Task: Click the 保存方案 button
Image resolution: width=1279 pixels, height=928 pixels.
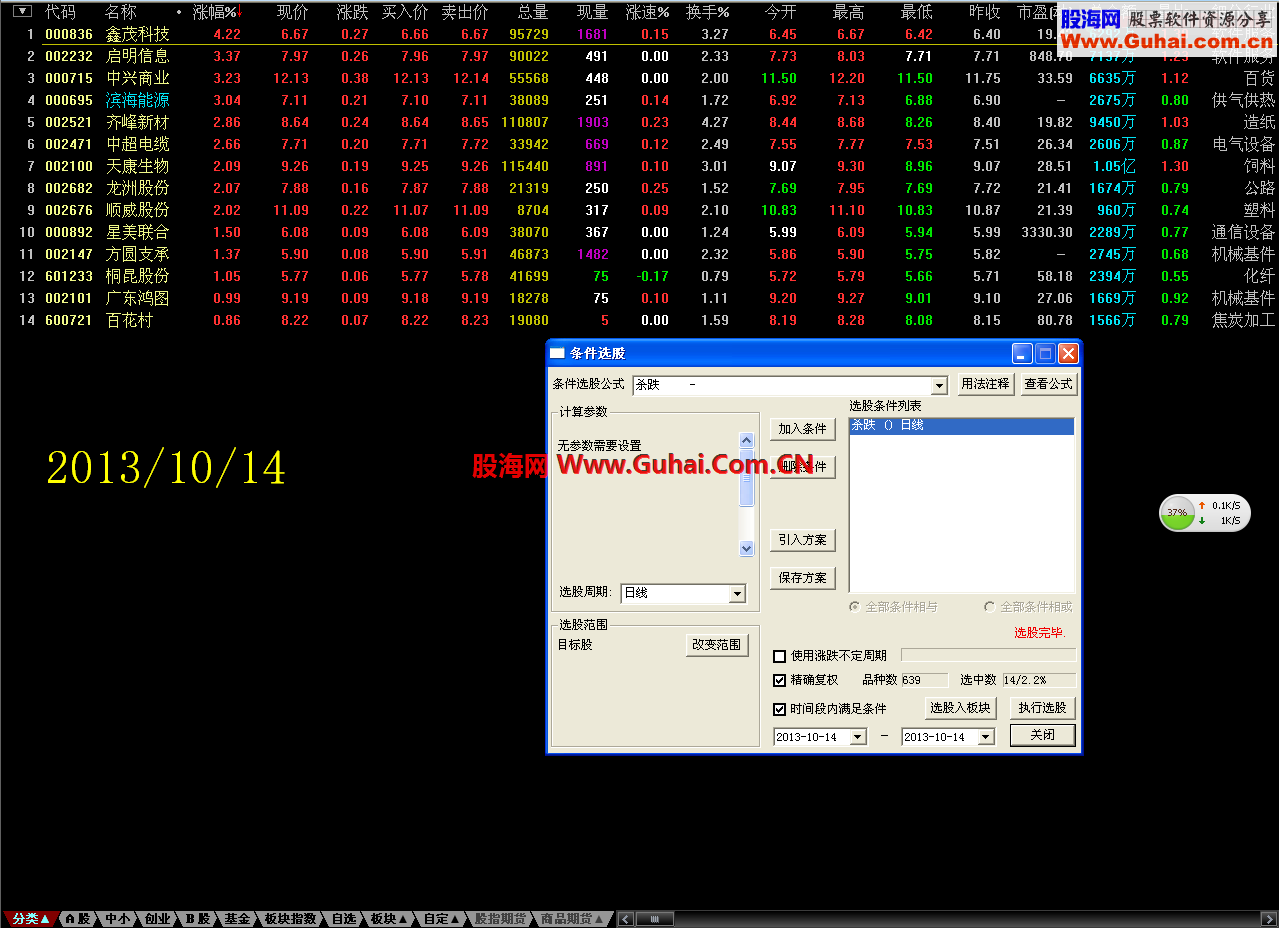Action: (x=803, y=578)
